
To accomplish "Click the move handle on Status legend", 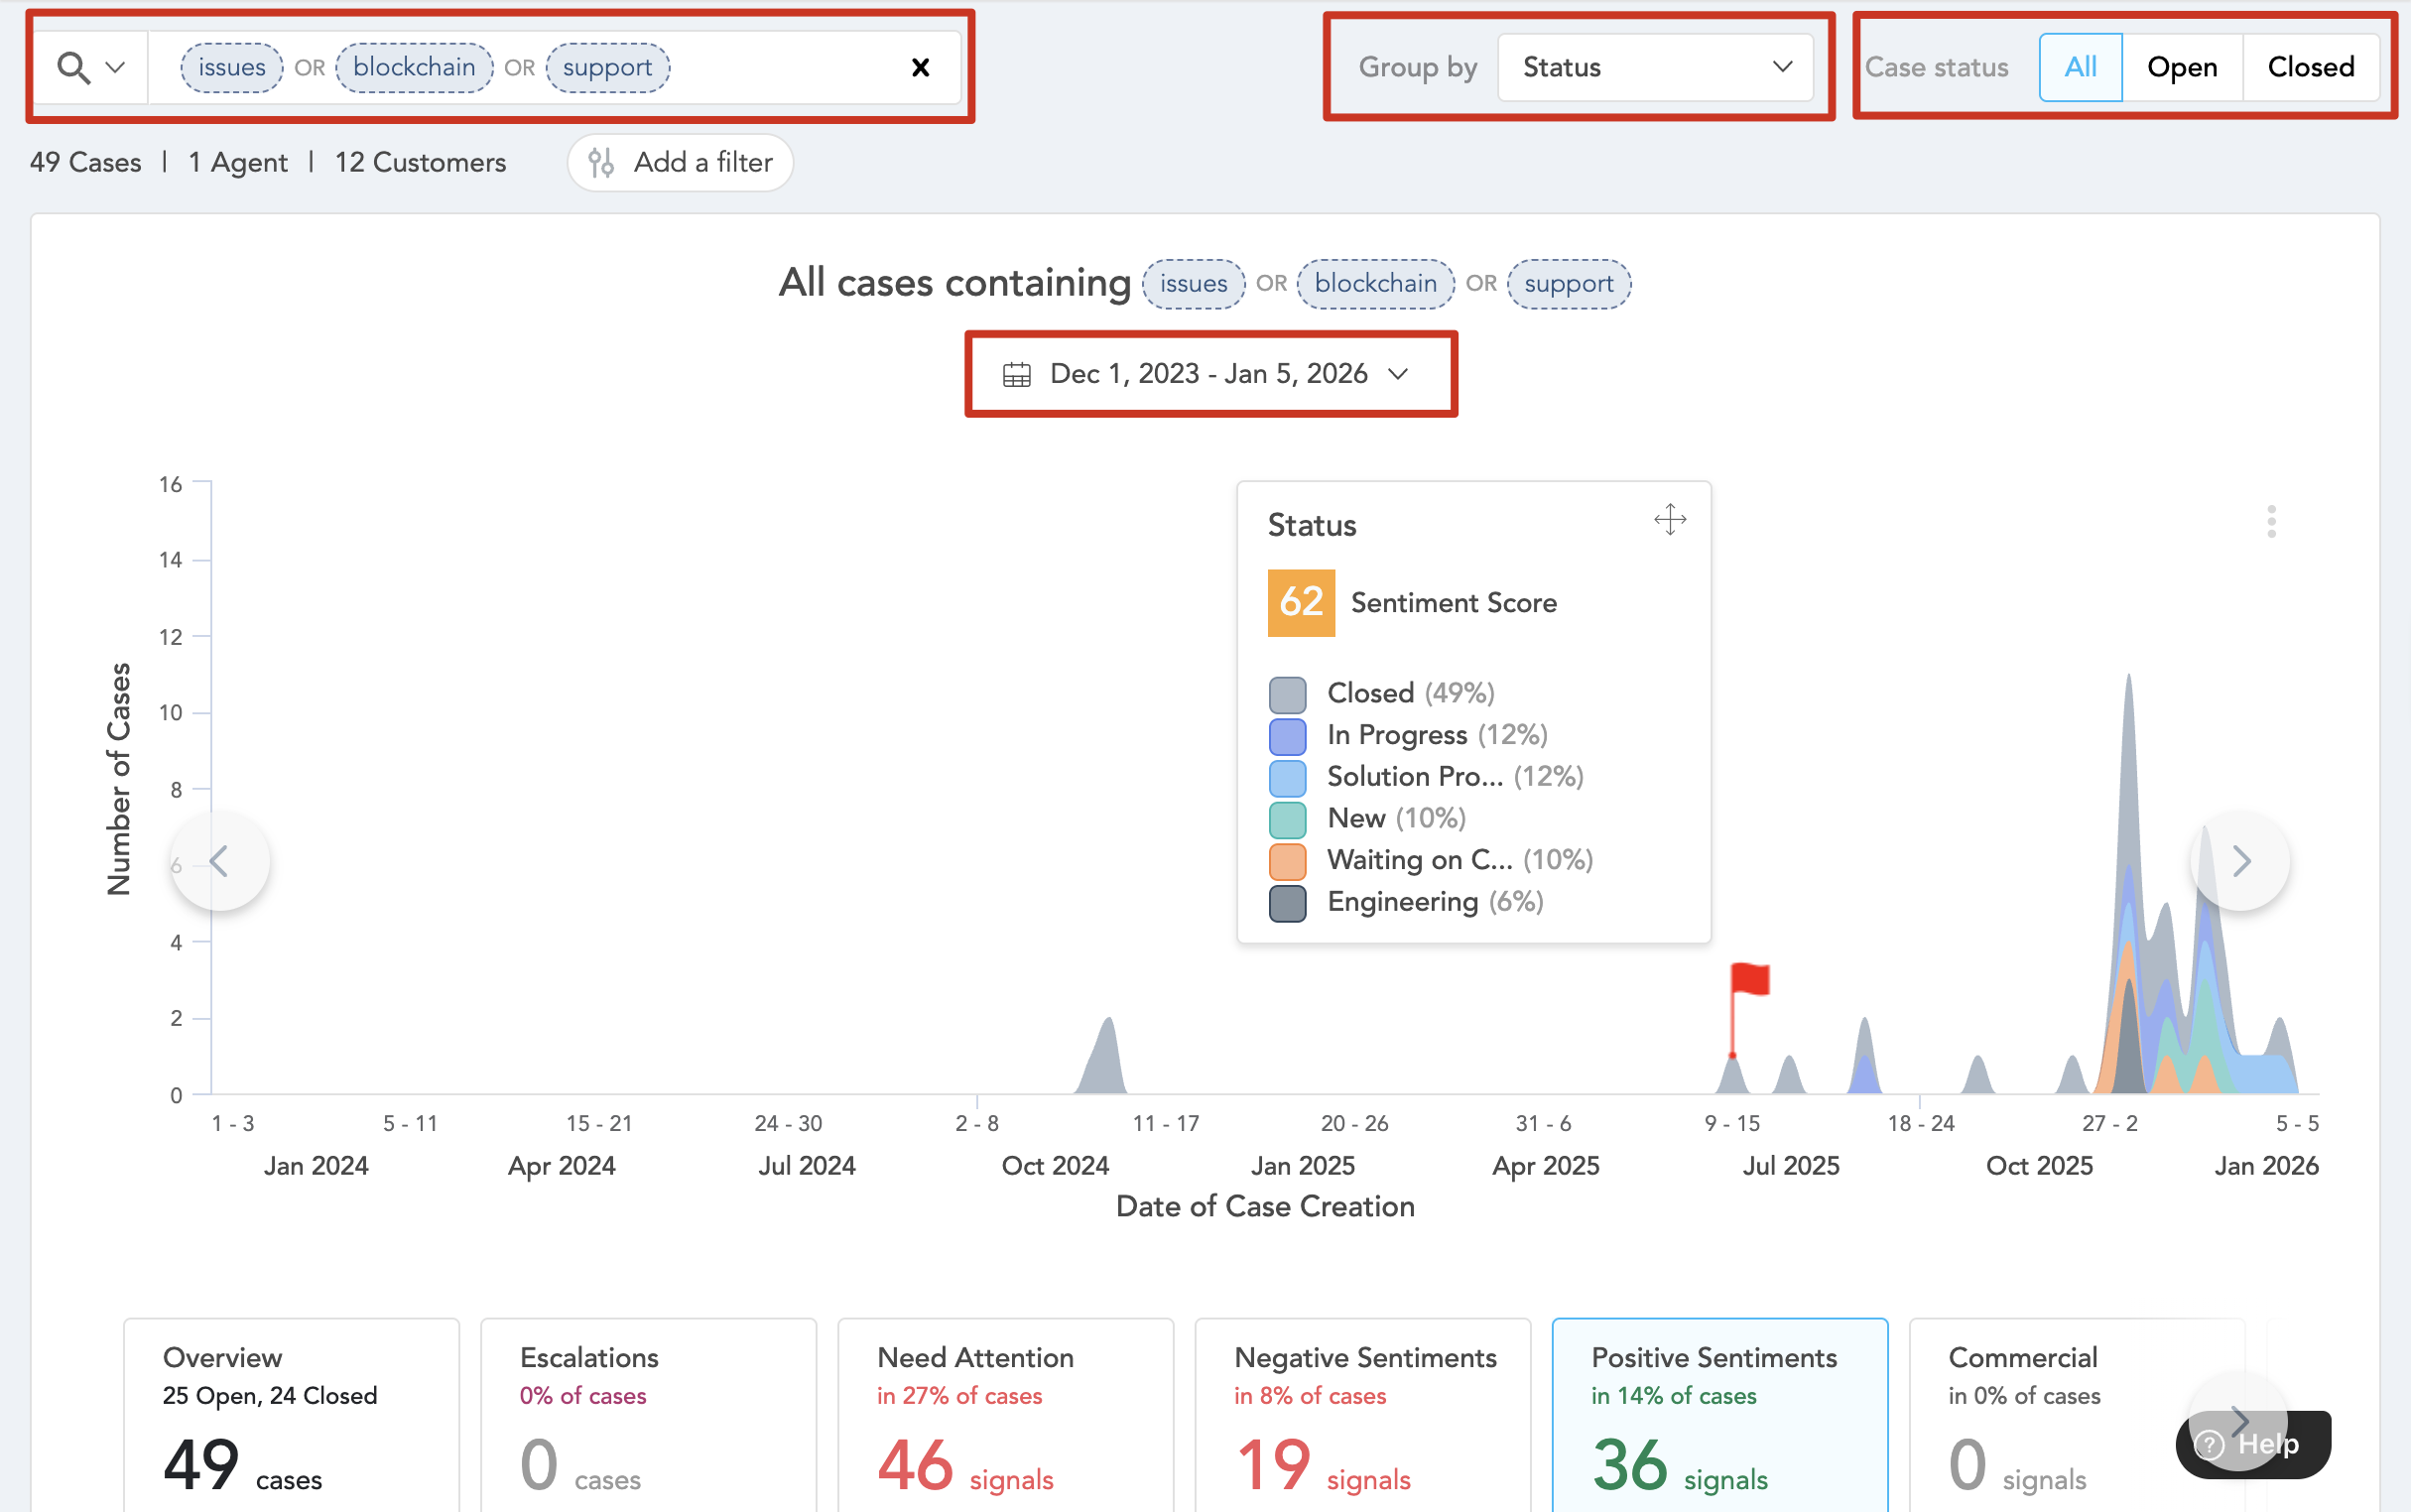I will pyautogui.click(x=1669, y=520).
